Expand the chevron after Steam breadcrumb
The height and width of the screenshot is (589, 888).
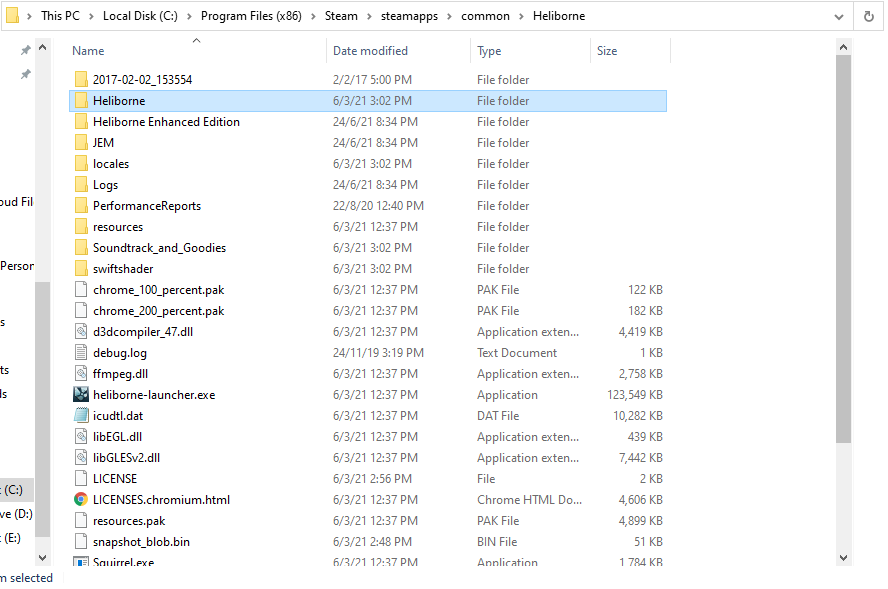coord(369,16)
